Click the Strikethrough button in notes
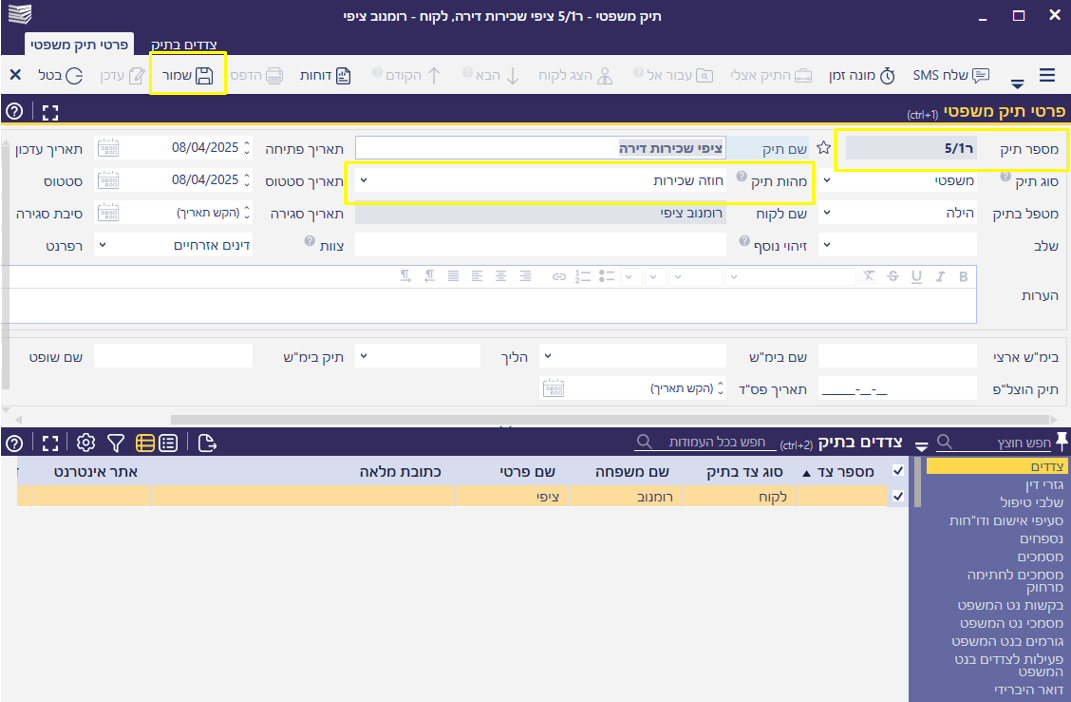1071x702 pixels. pyautogui.click(x=893, y=277)
